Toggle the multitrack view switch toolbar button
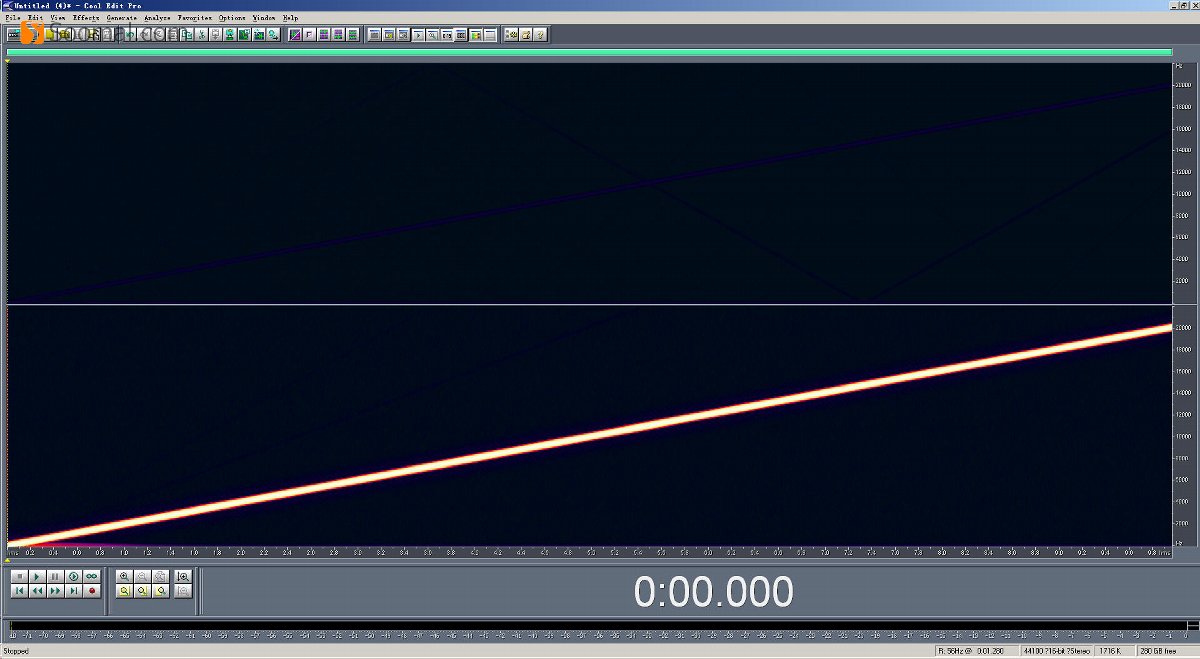 pos(14,34)
